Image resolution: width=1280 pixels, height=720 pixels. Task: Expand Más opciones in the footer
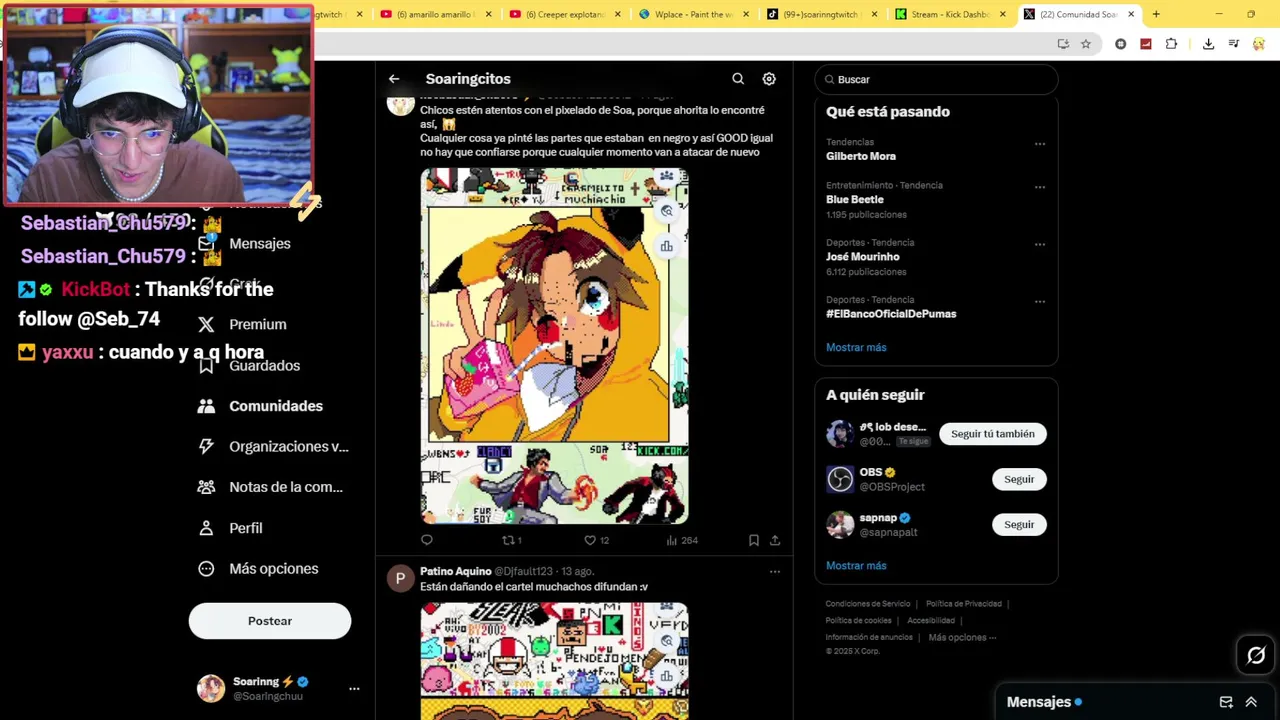pyautogui.click(x=962, y=638)
